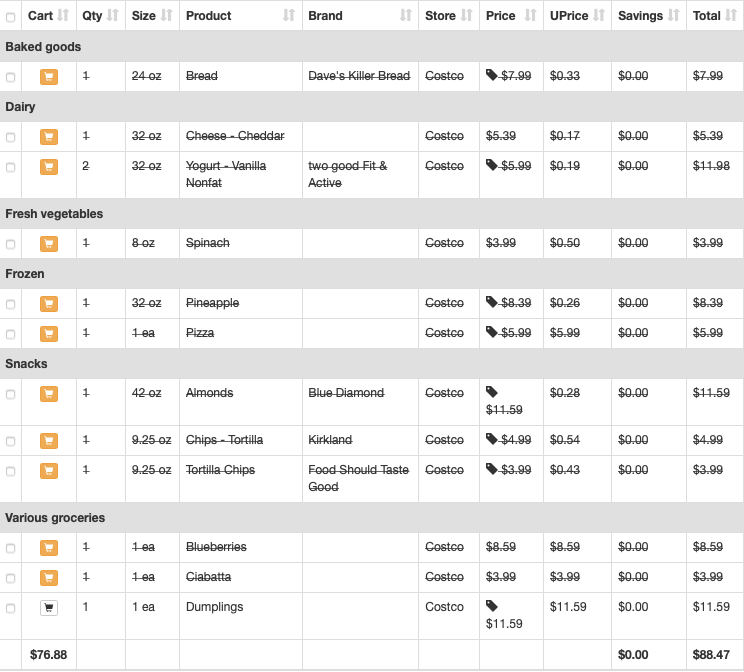This screenshot has height=672, width=744.
Task: Tick the checkbox for Cheese - Cheddar row
Action: coord(10,137)
